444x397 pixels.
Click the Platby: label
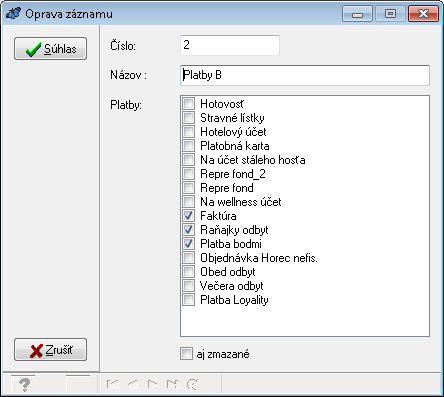(126, 105)
